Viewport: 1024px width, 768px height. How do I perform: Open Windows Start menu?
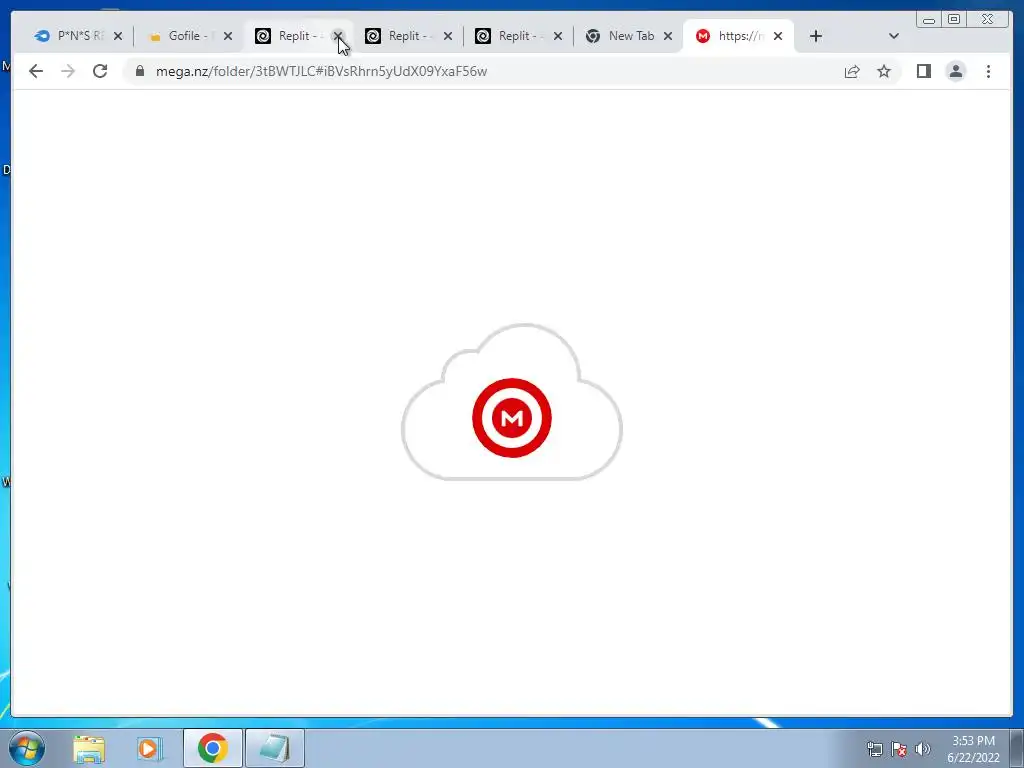pyautogui.click(x=27, y=748)
